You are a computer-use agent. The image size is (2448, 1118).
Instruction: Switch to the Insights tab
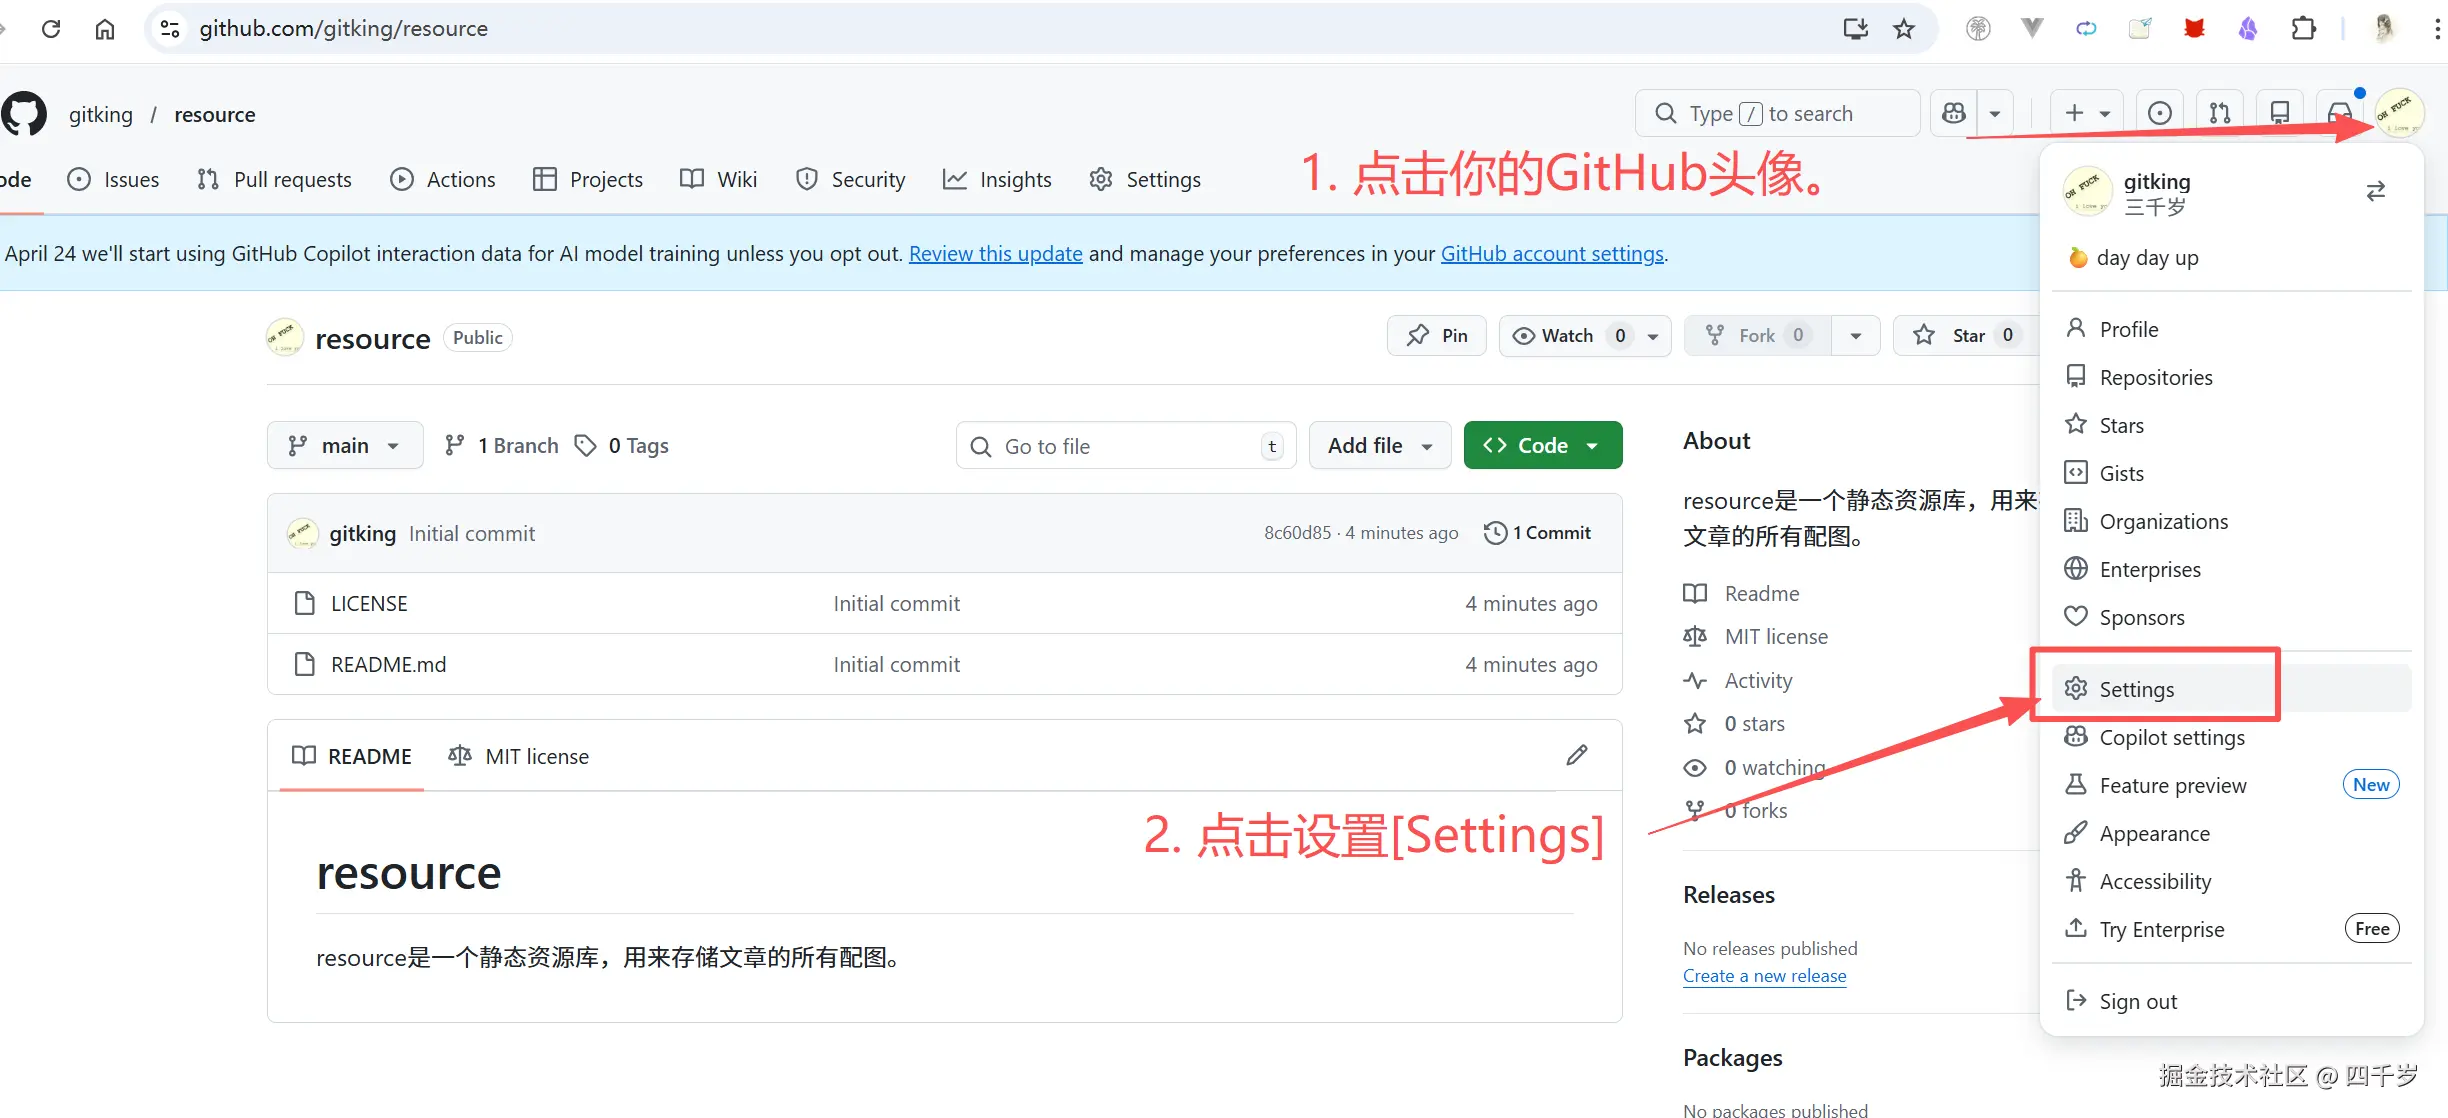pyautogui.click(x=997, y=179)
